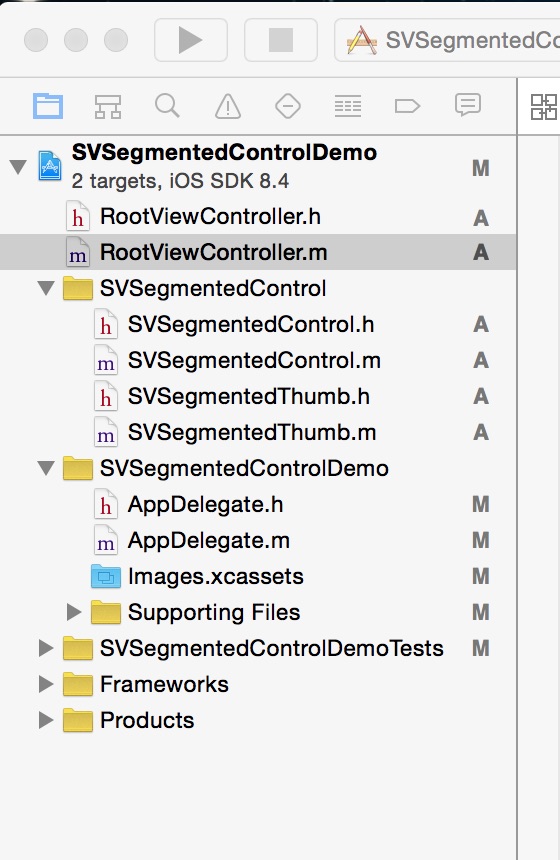Expand the Supporting Files group

coord(73,612)
